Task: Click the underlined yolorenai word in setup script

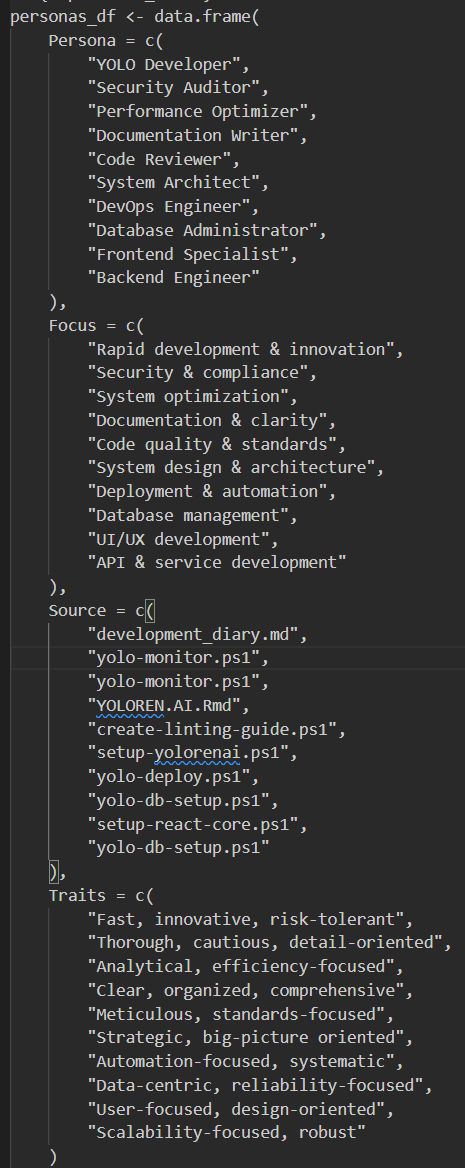Action: click(x=197, y=753)
